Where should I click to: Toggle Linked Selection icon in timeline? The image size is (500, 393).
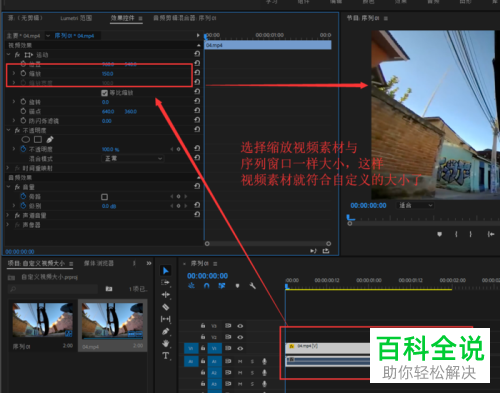[222, 286]
